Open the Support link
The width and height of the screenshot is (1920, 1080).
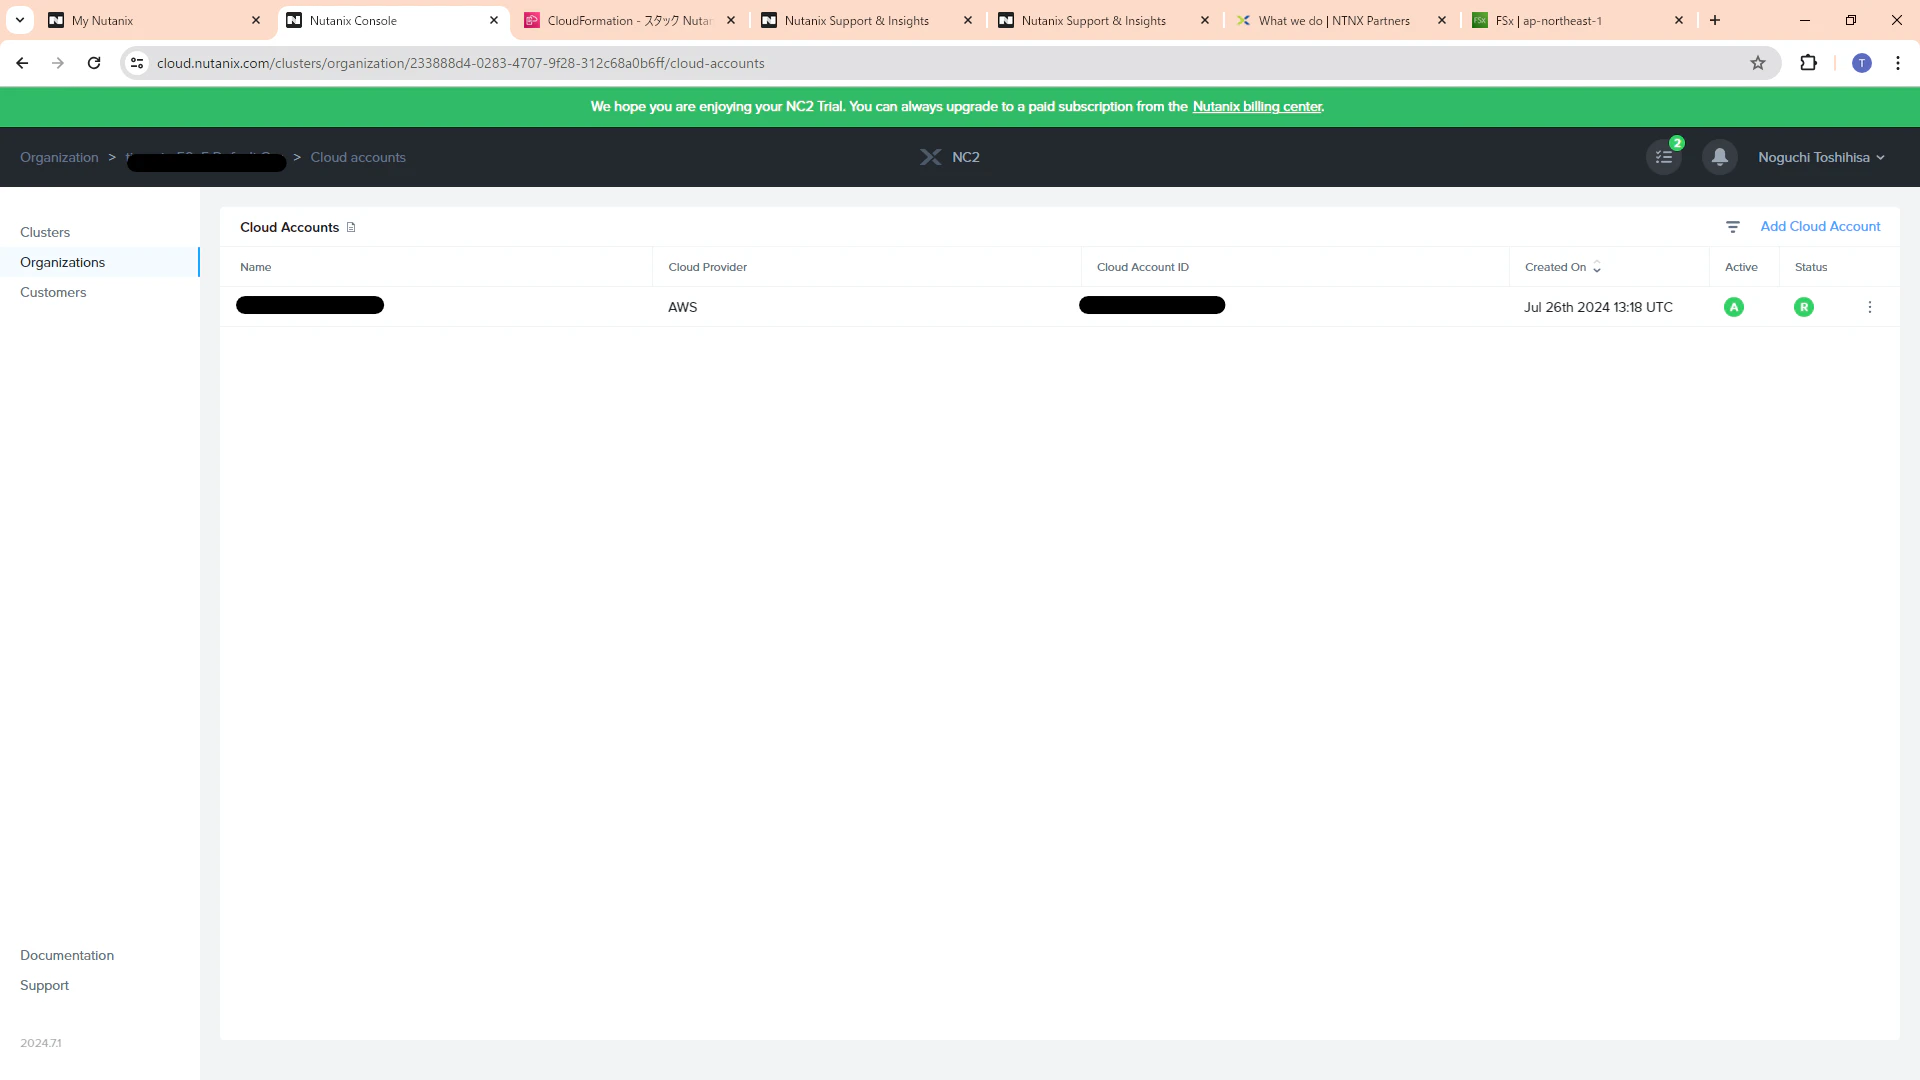44,985
